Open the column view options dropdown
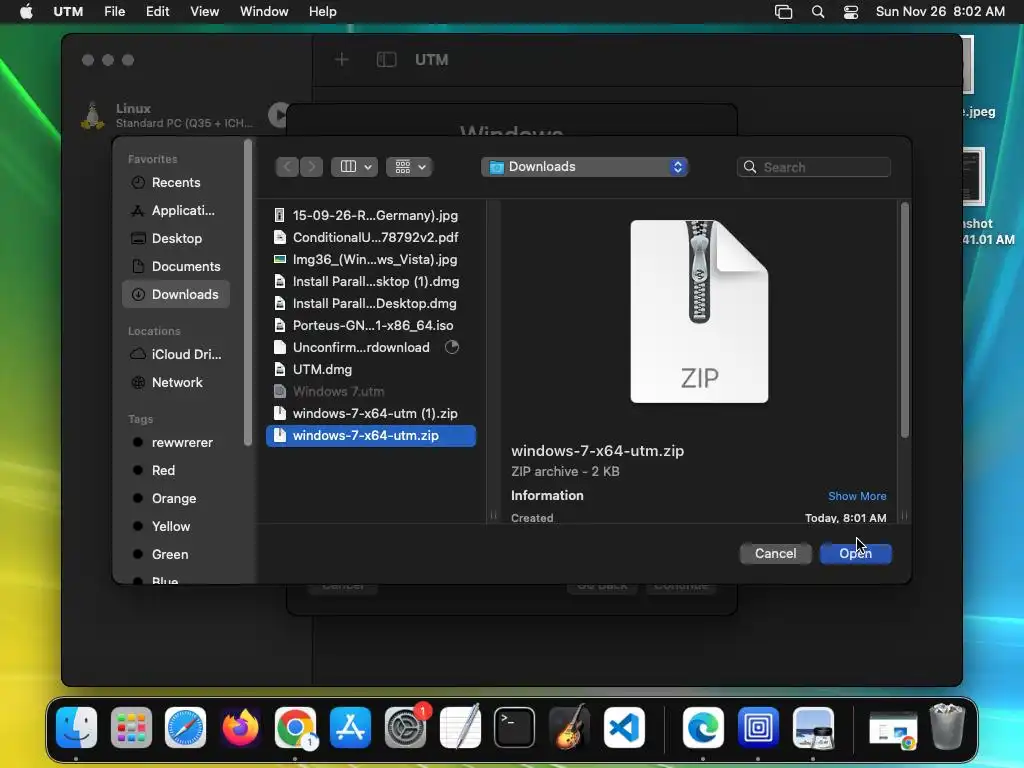The image size is (1024, 768). coord(355,167)
